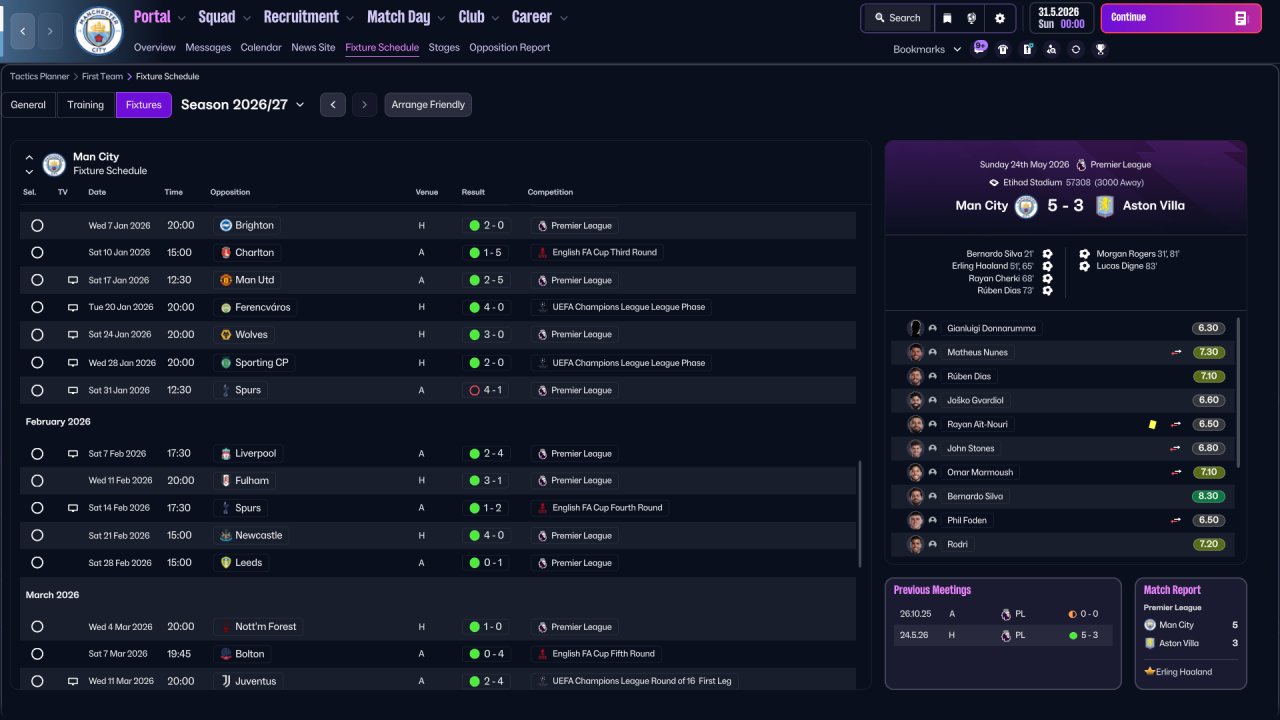This screenshot has height=720, width=1280.
Task: Open the Messages tab
Action: pyautogui.click(x=208, y=47)
